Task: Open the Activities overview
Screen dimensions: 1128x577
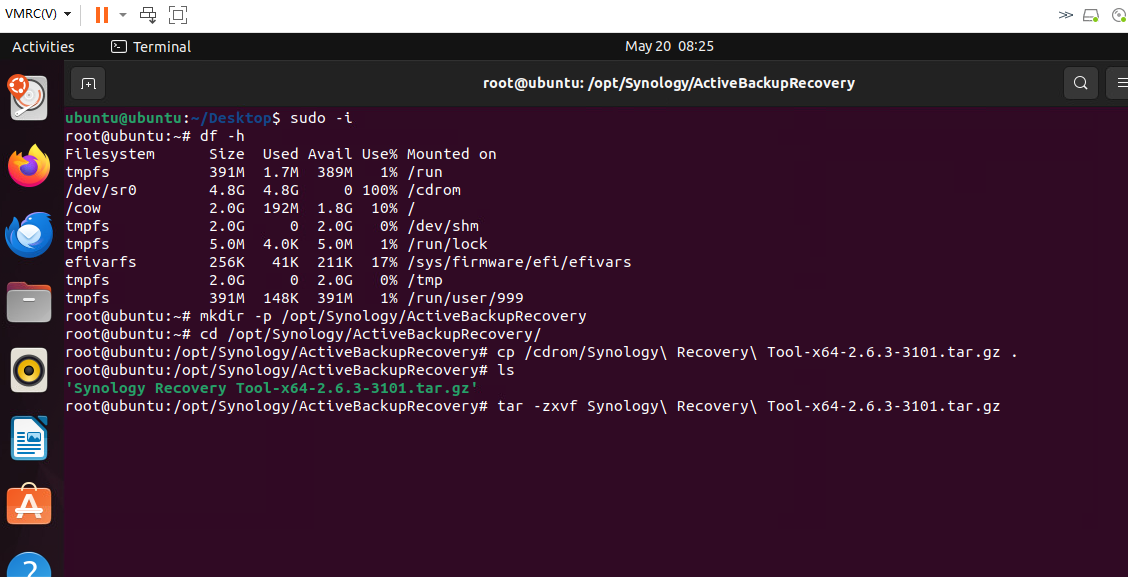Action: coord(43,47)
